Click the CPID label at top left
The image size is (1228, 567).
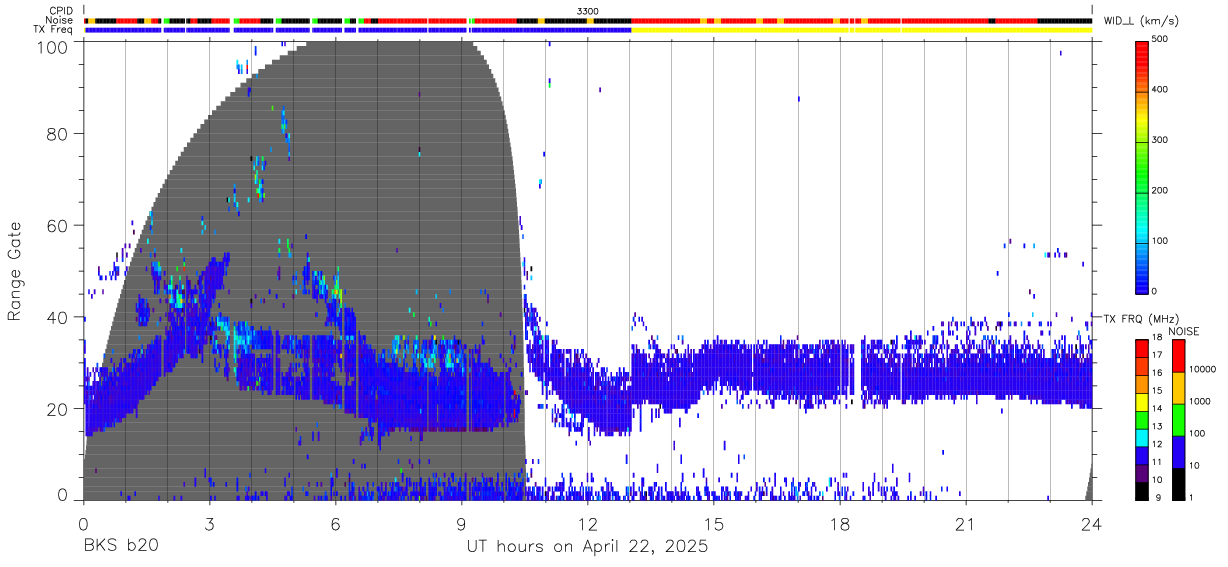coord(60,11)
